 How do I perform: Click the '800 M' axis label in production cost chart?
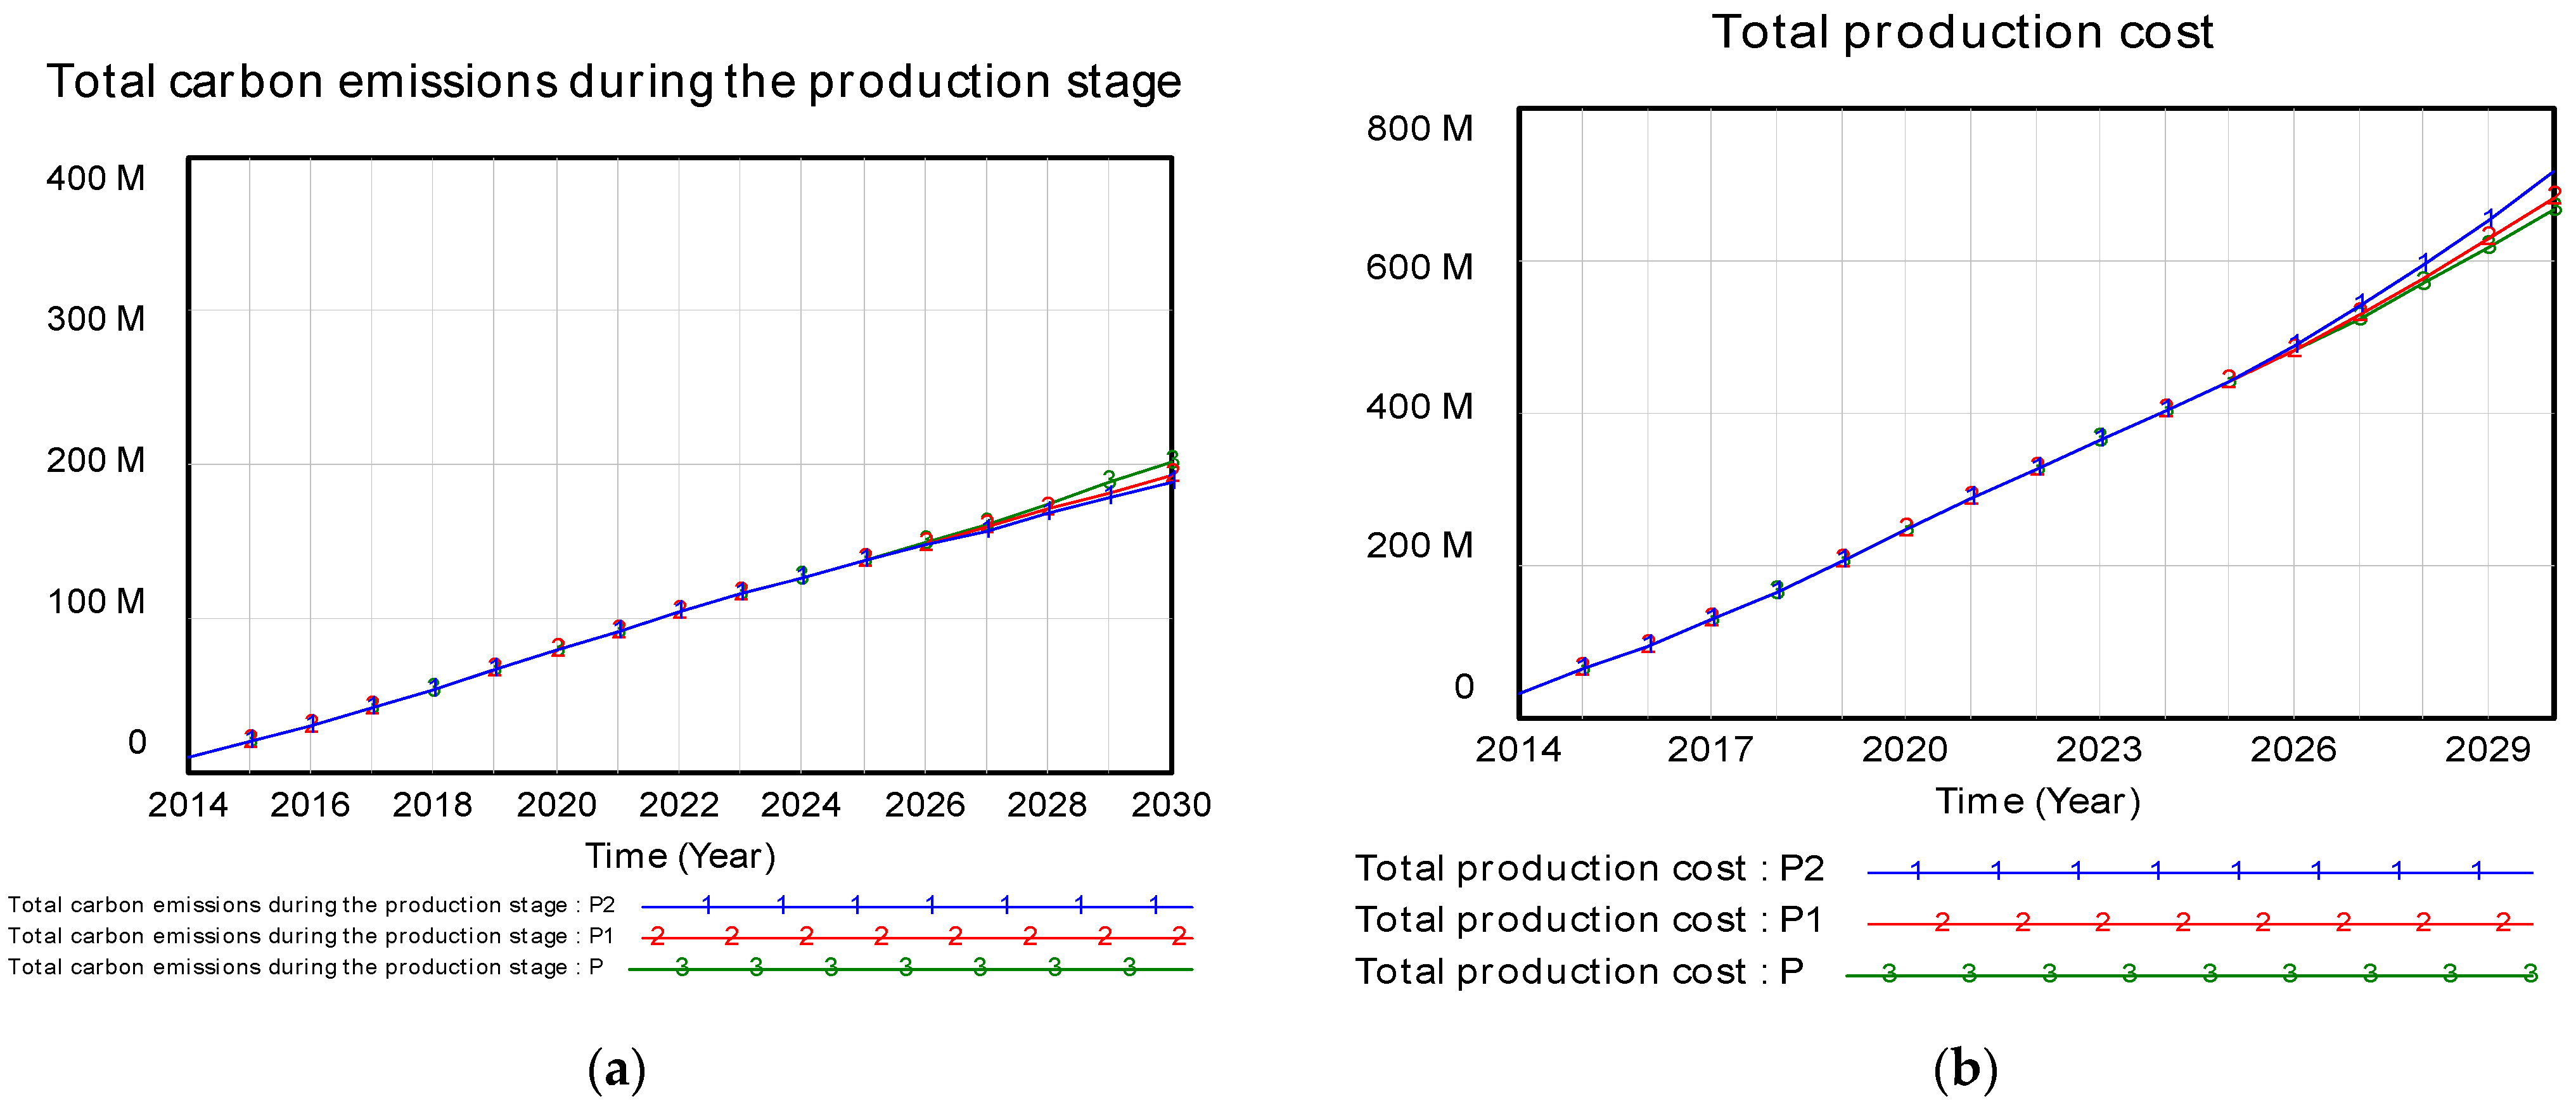coord(1420,128)
